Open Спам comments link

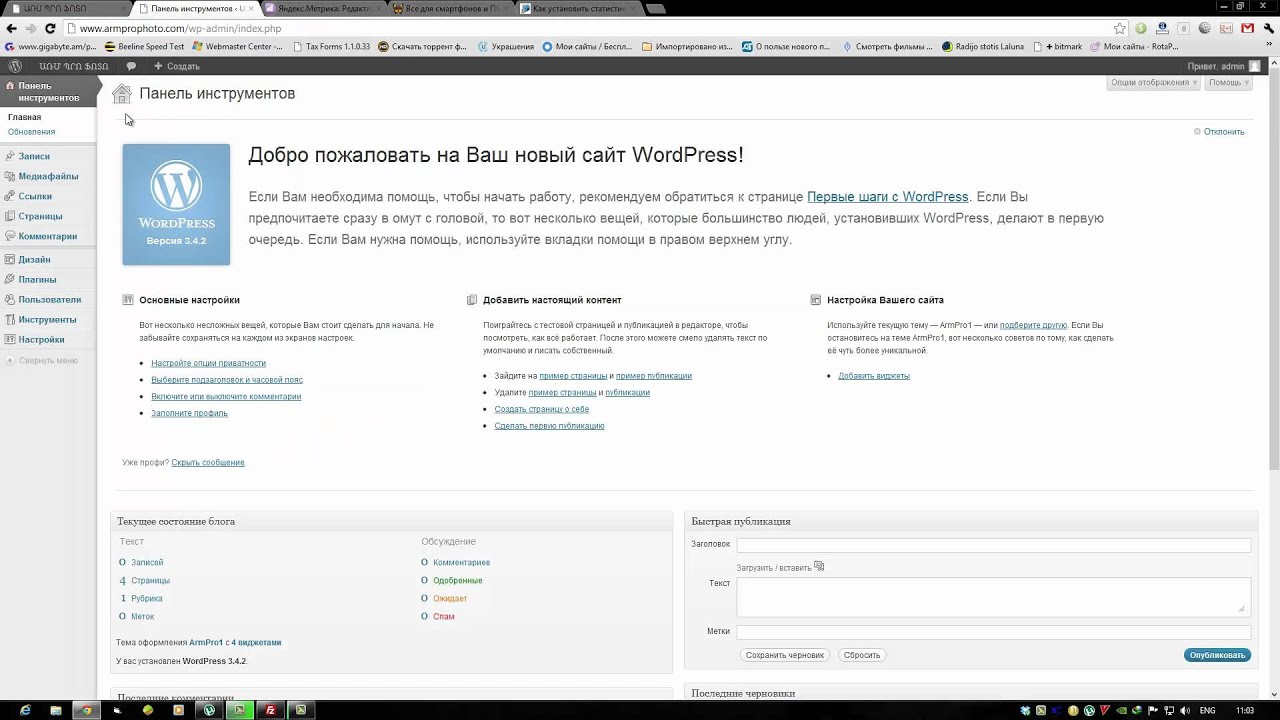[x=443, y=617]
